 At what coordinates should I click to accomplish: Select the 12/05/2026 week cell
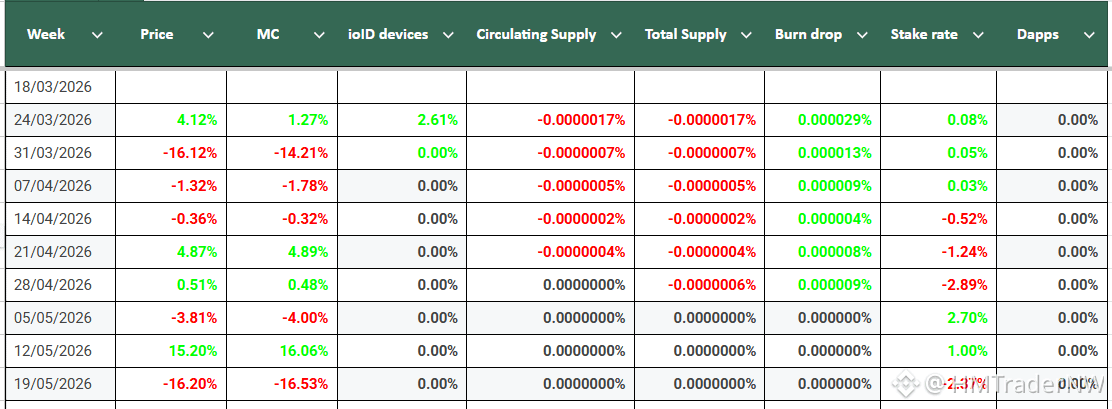[60, 351]
